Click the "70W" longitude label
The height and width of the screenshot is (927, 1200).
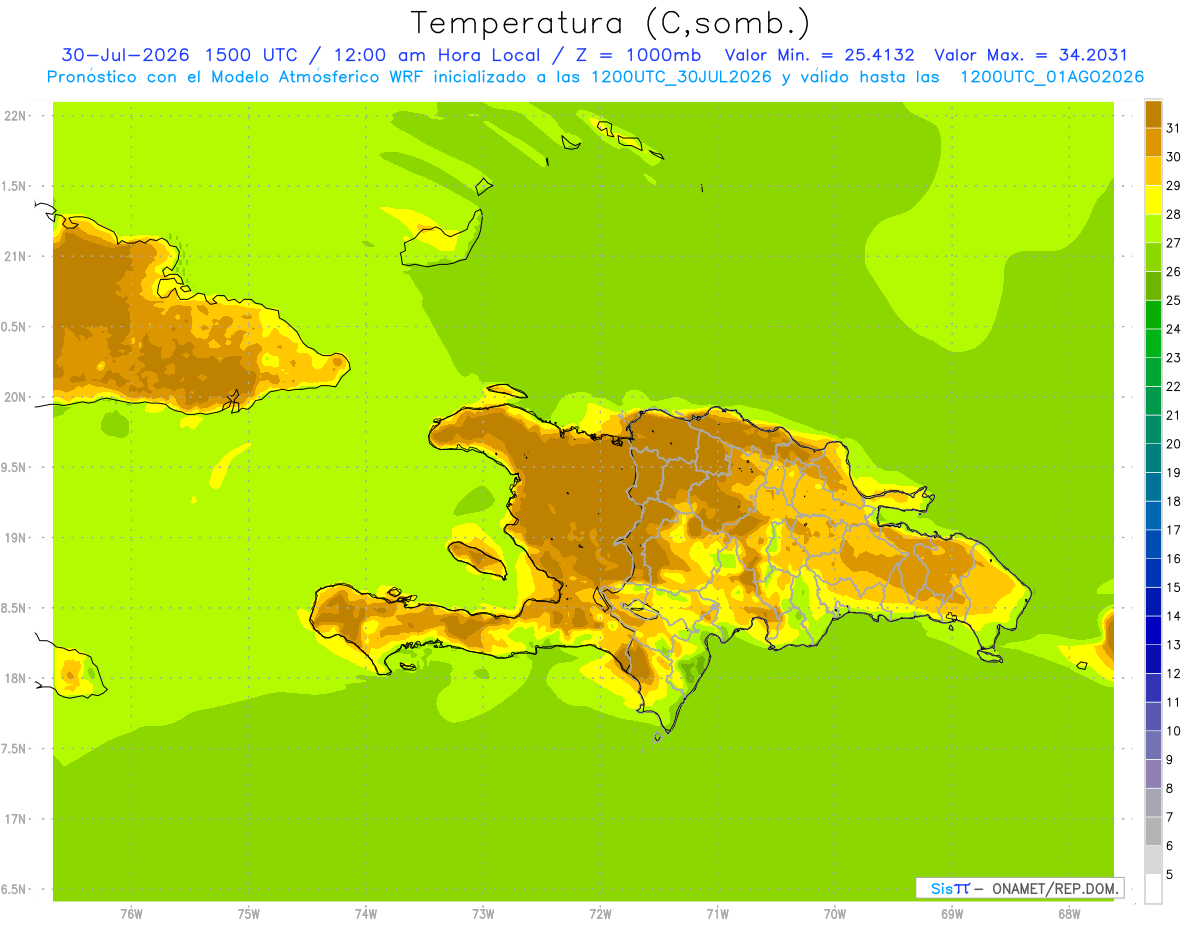click(x=835, y=913)
